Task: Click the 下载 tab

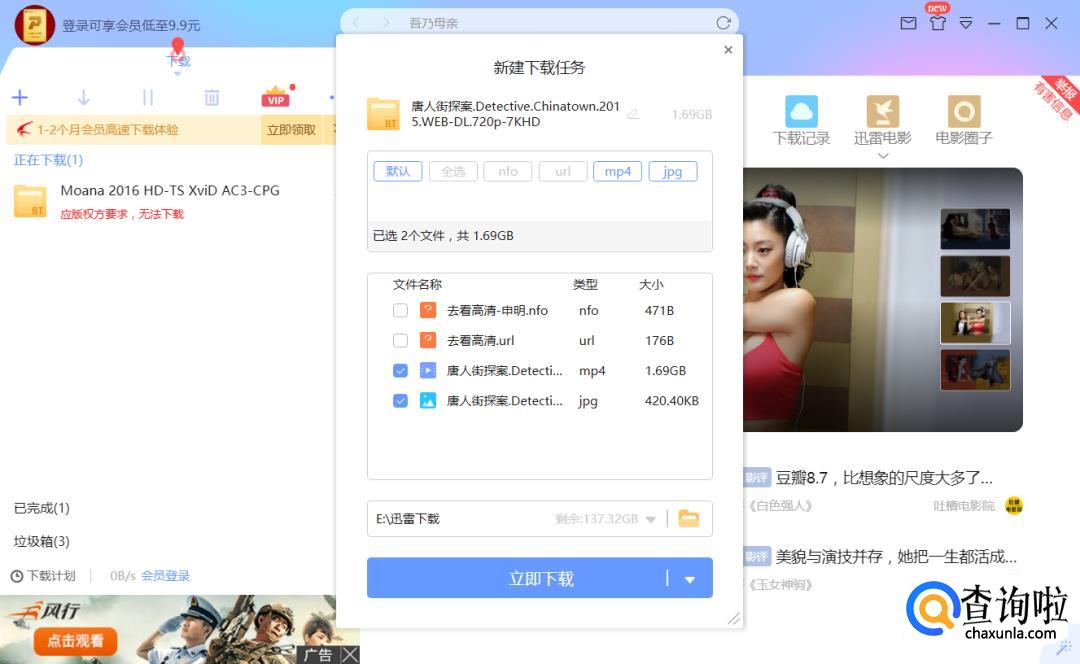Action: coord(178,61)
